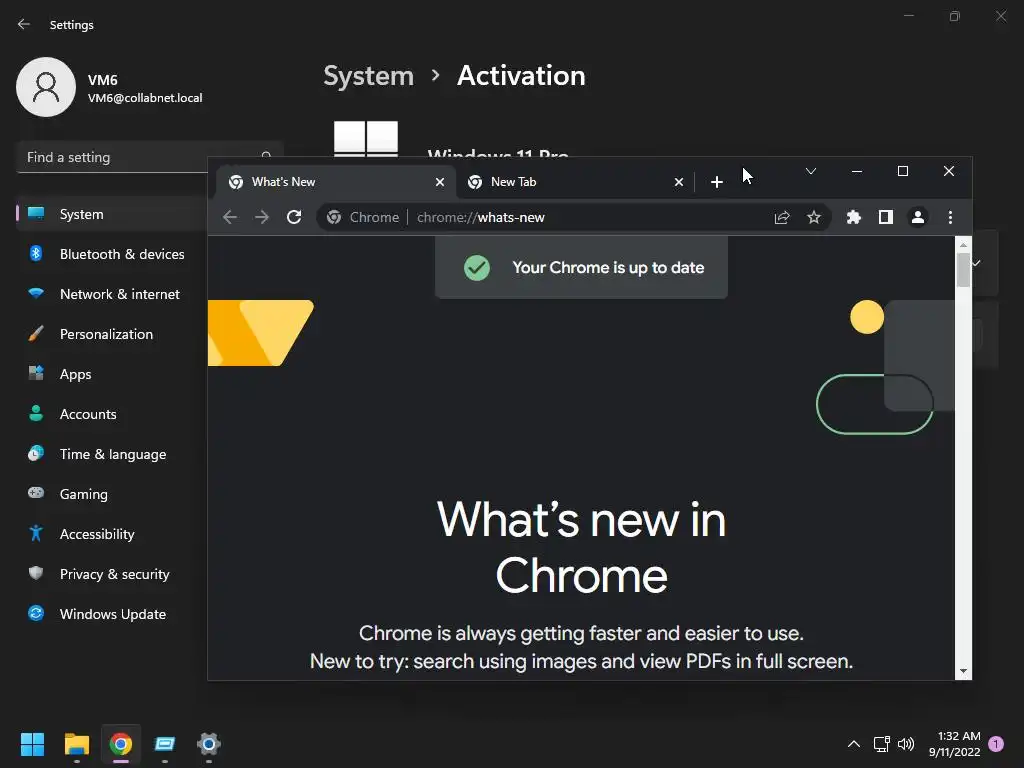The width and height of the screenshot is (1024, 768).
Task: Open network status tray icon
Action: tap(882, 744)
